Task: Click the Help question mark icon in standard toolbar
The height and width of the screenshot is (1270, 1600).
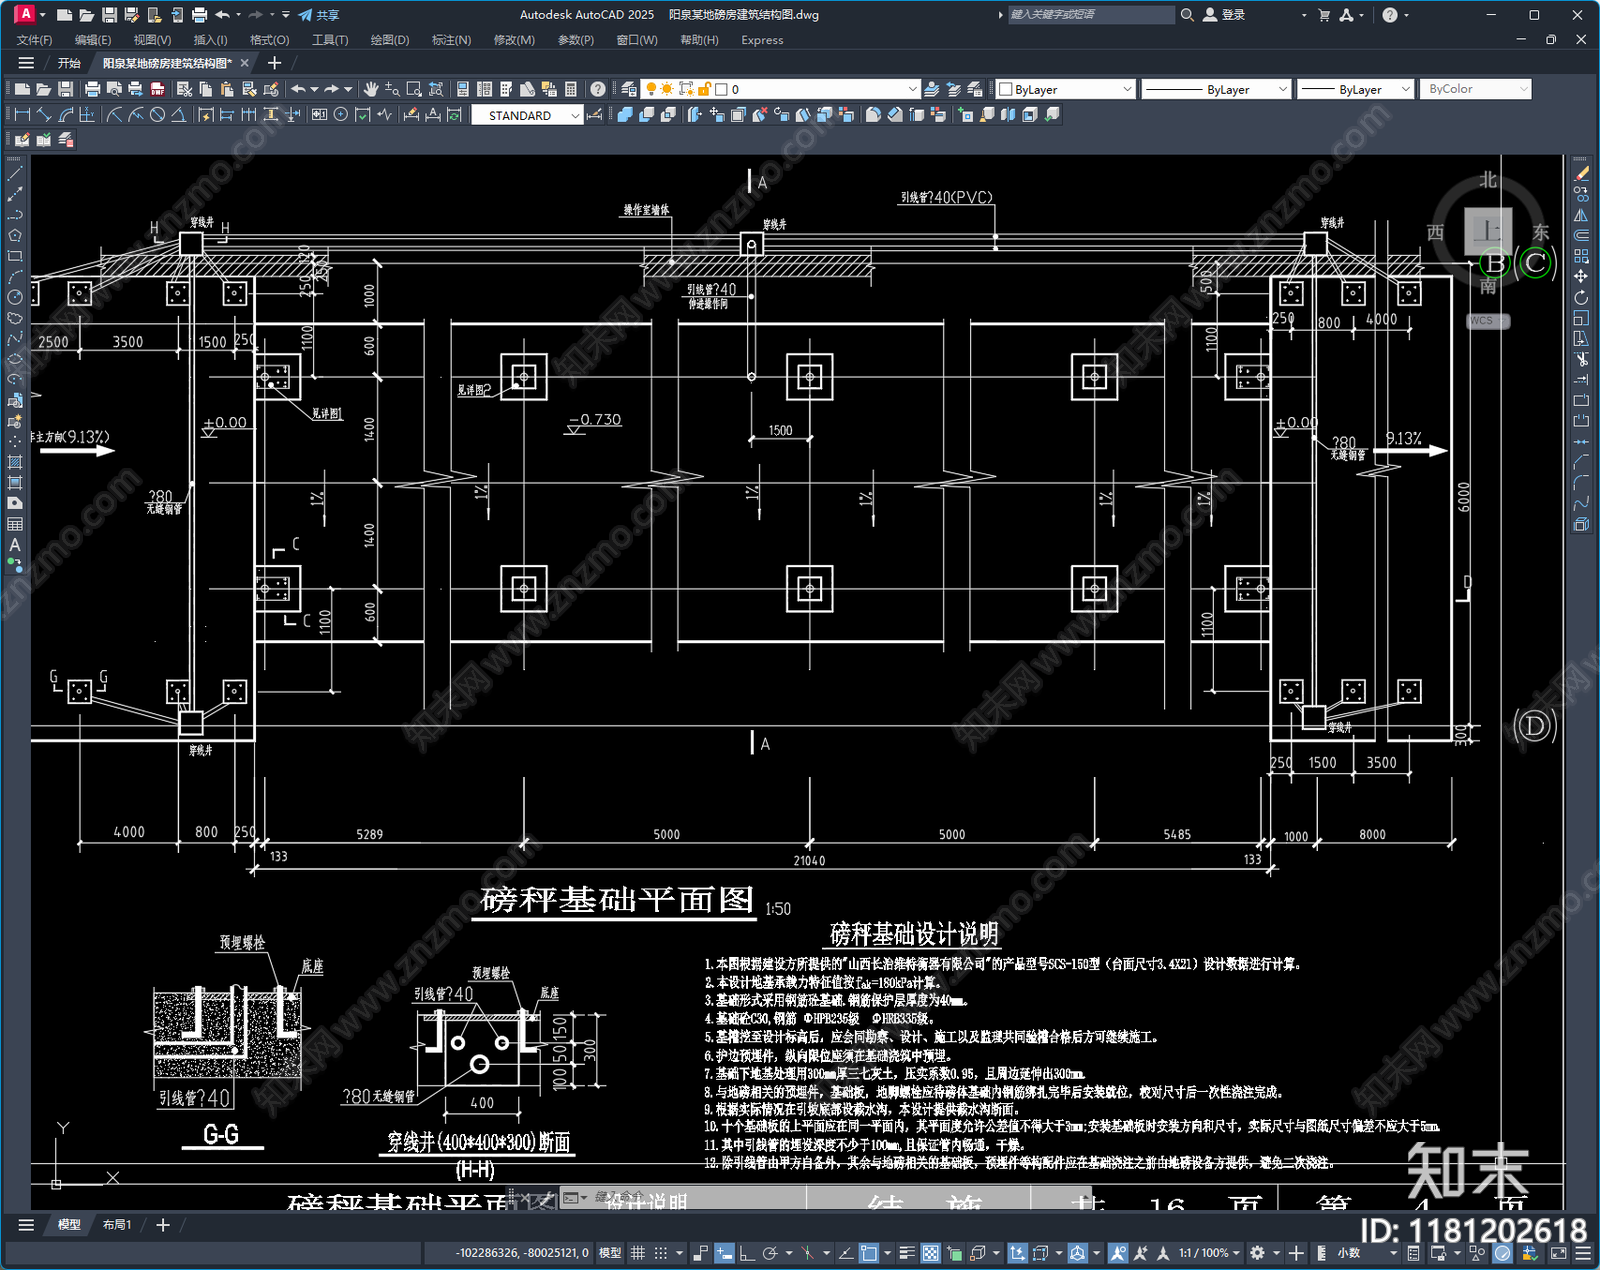Action: [598, 89]
